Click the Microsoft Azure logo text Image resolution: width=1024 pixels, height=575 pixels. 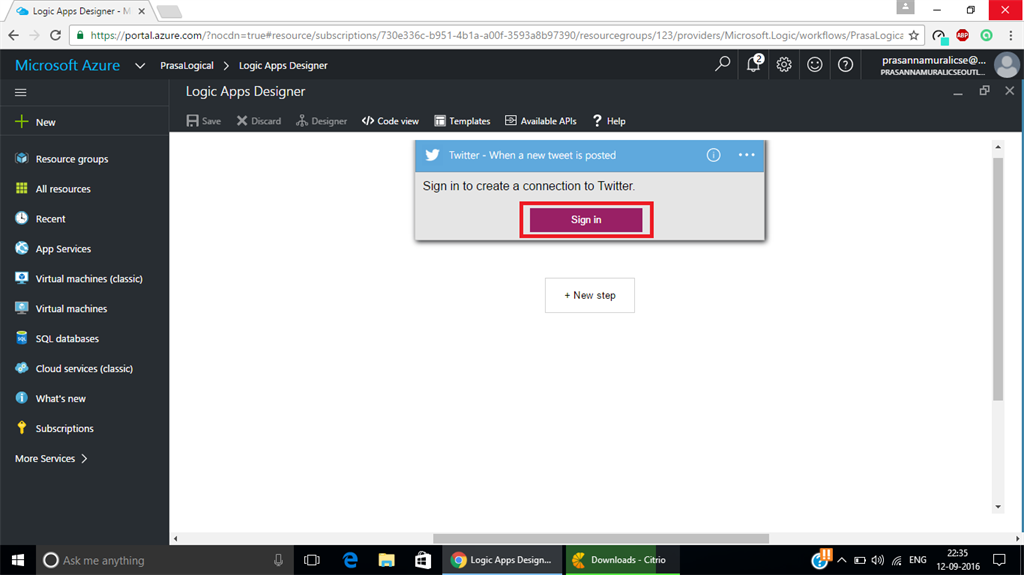click(67, 65)
